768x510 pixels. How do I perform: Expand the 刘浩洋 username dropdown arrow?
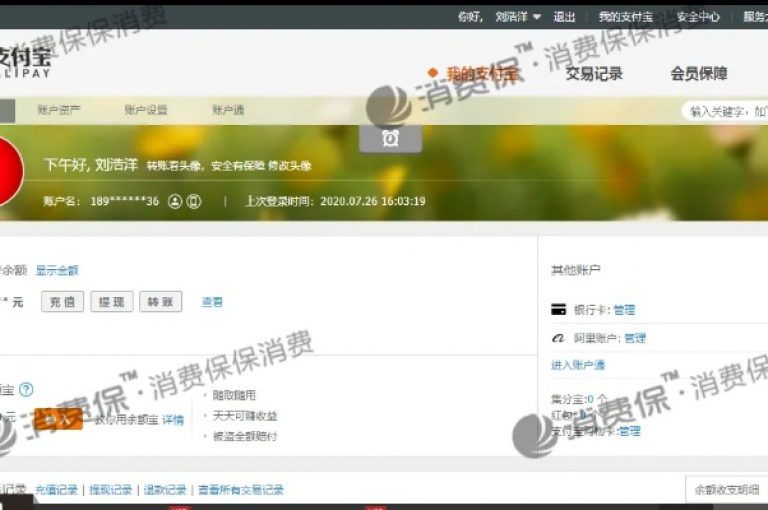tap(537, 17)
